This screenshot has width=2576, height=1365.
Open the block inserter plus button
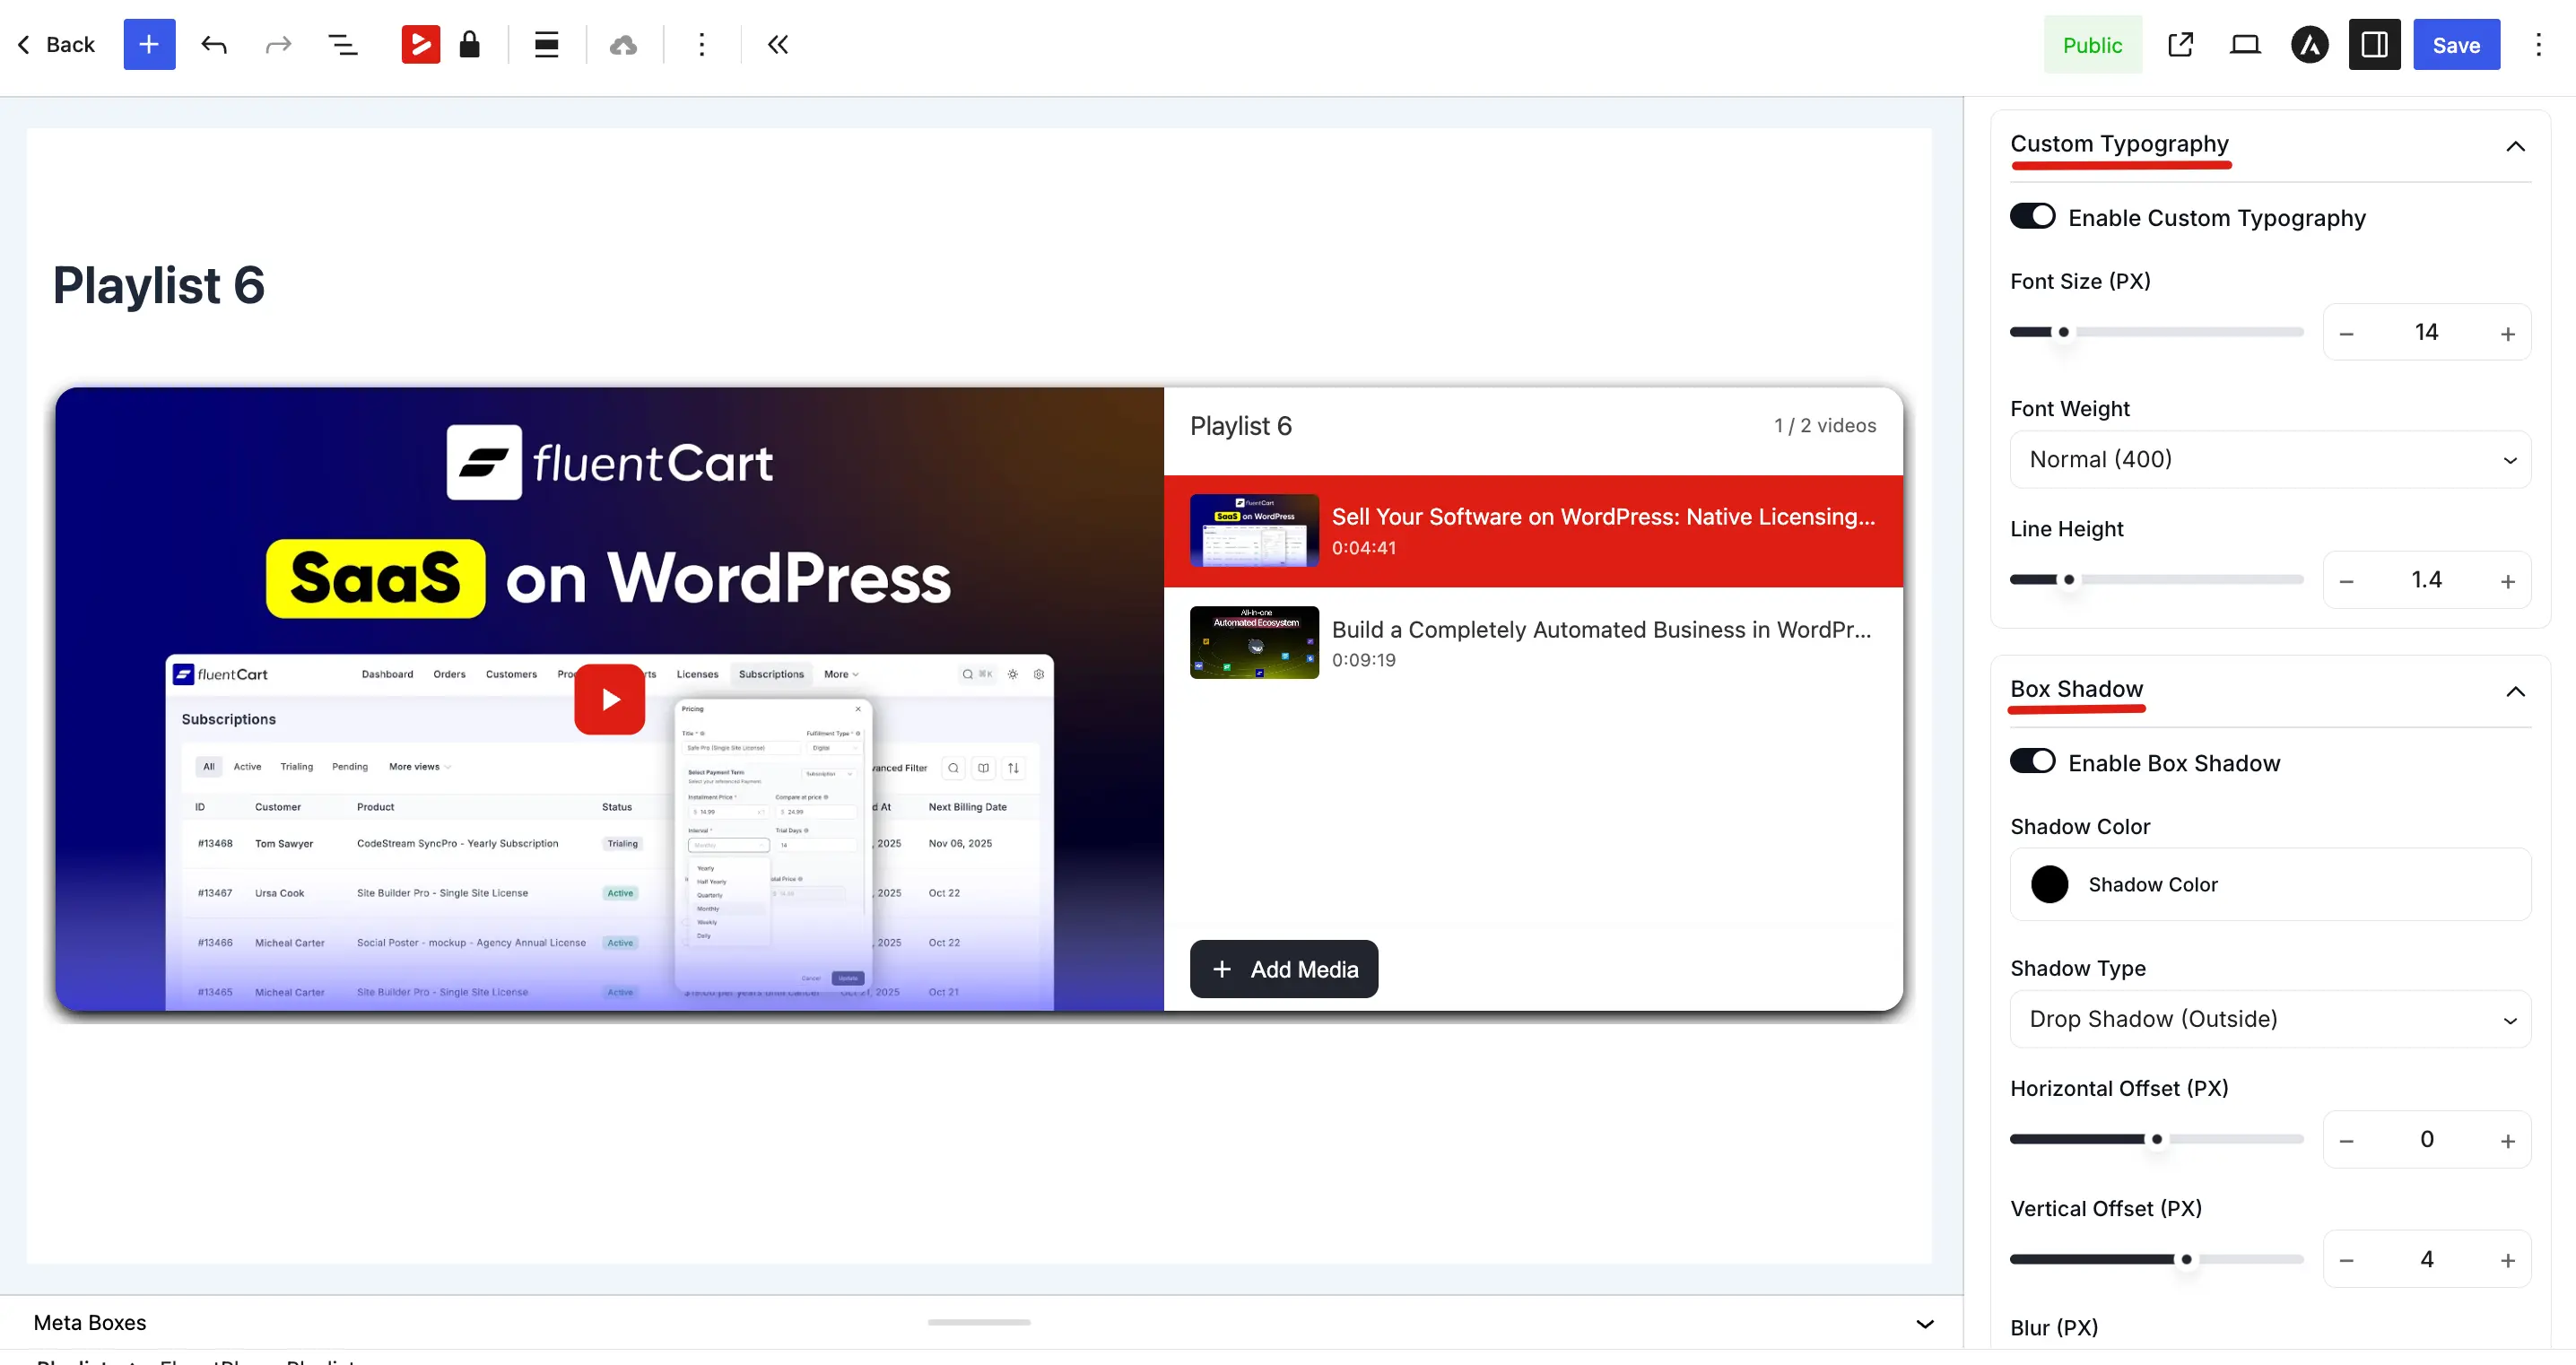(x=149, y=45)
